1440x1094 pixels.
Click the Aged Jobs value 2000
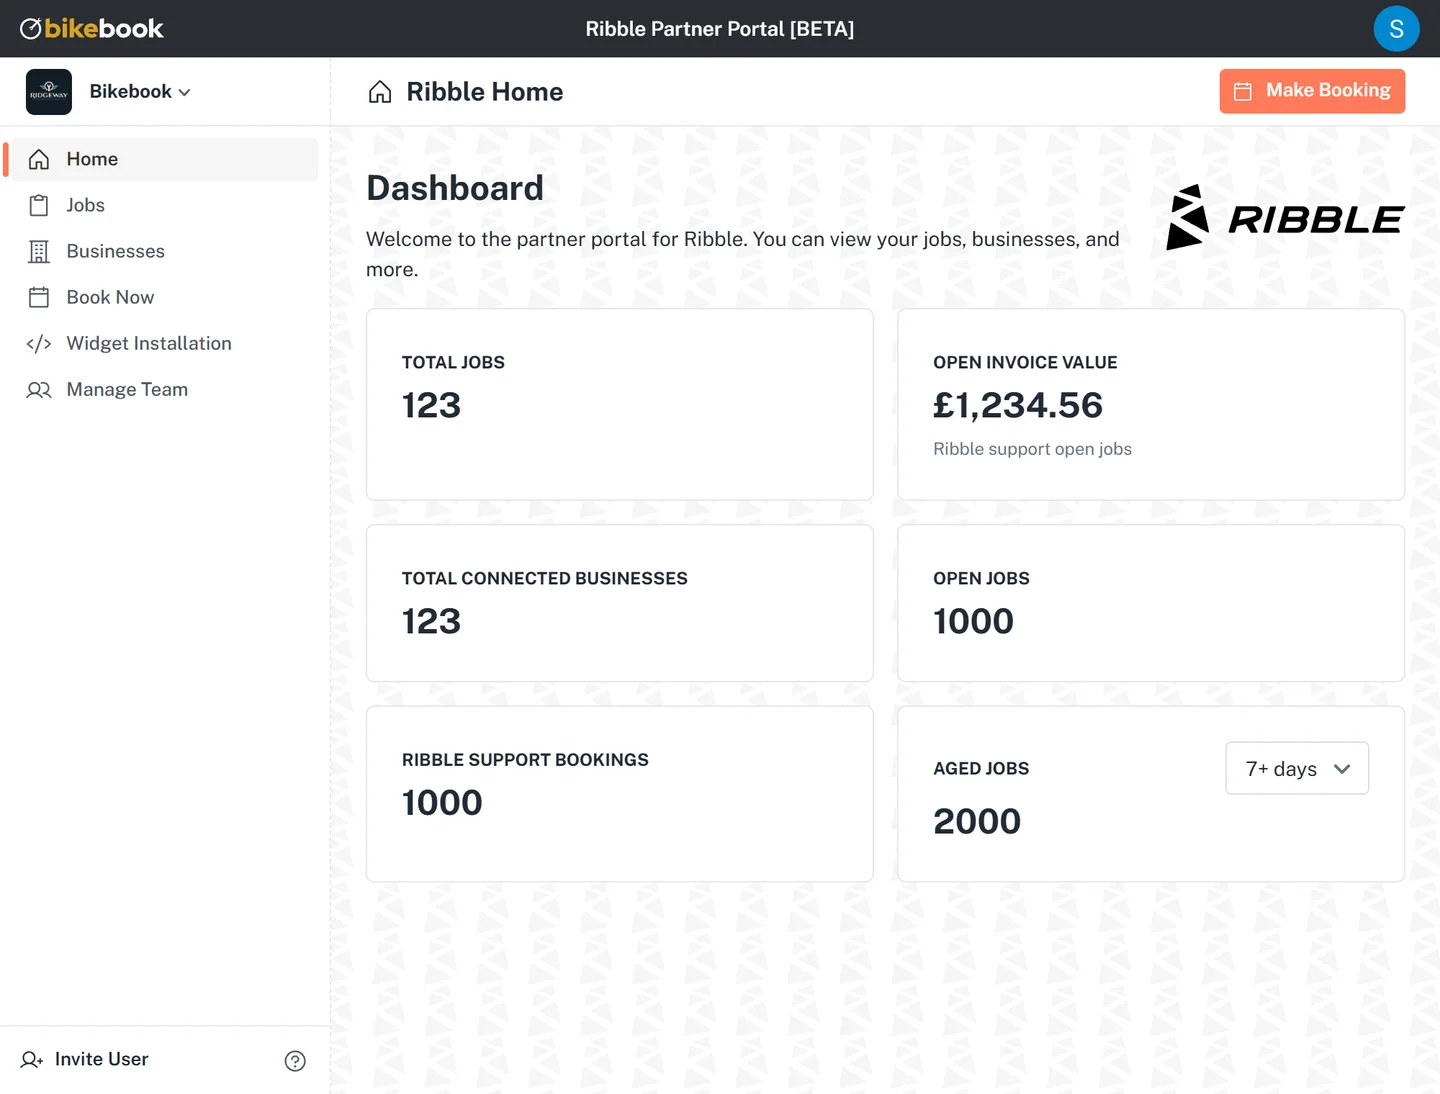(x=977, y=821)
